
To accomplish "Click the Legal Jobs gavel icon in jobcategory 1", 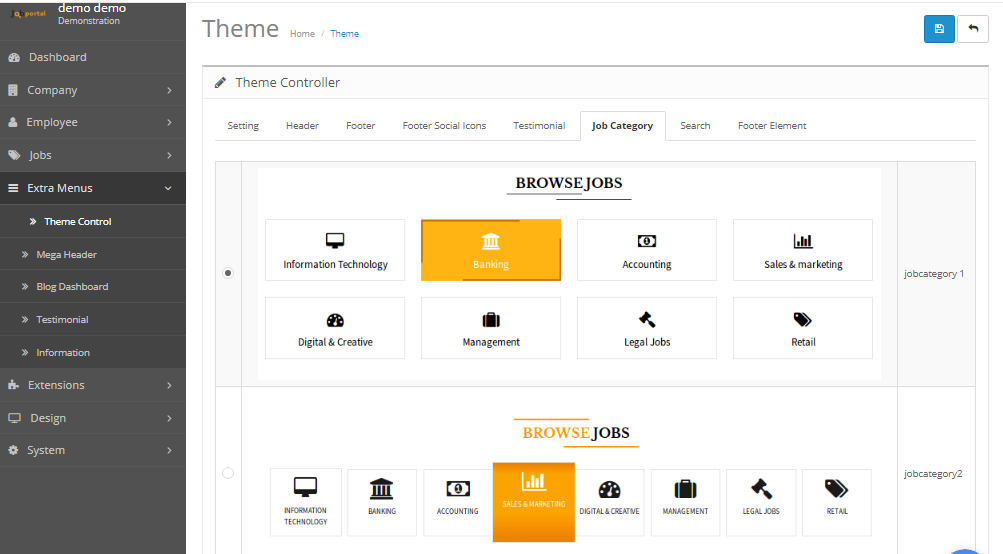I will point(647,320).
